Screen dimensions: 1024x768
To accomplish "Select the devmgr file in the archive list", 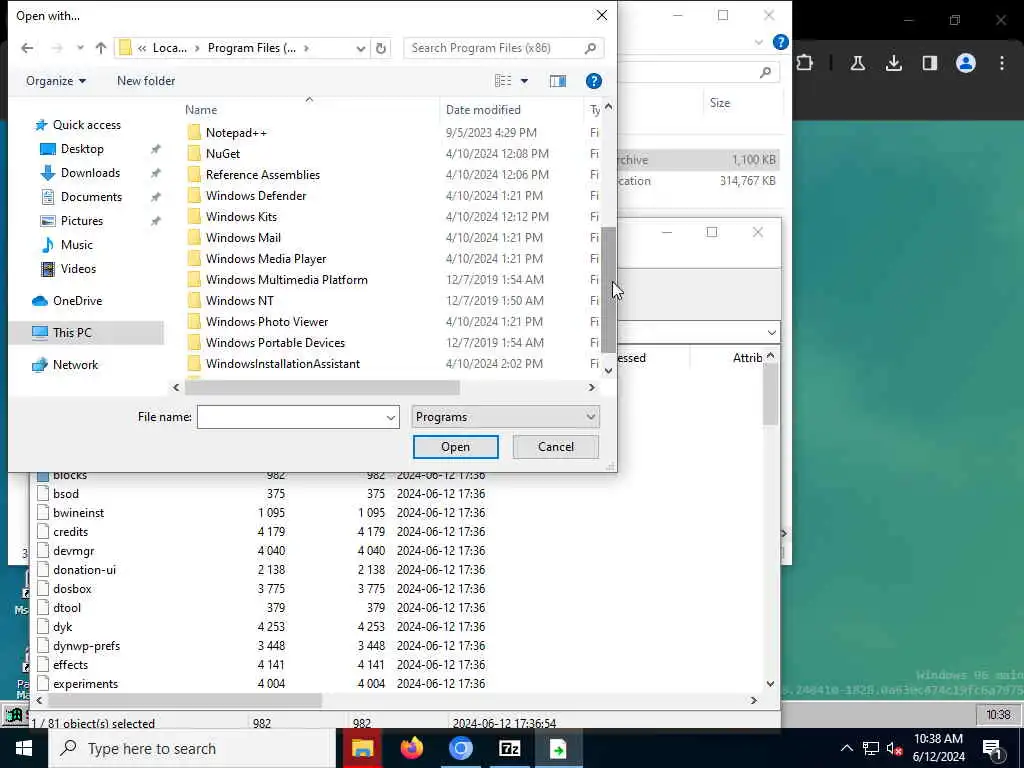I will pyautogui.click(x=73, y=551).
